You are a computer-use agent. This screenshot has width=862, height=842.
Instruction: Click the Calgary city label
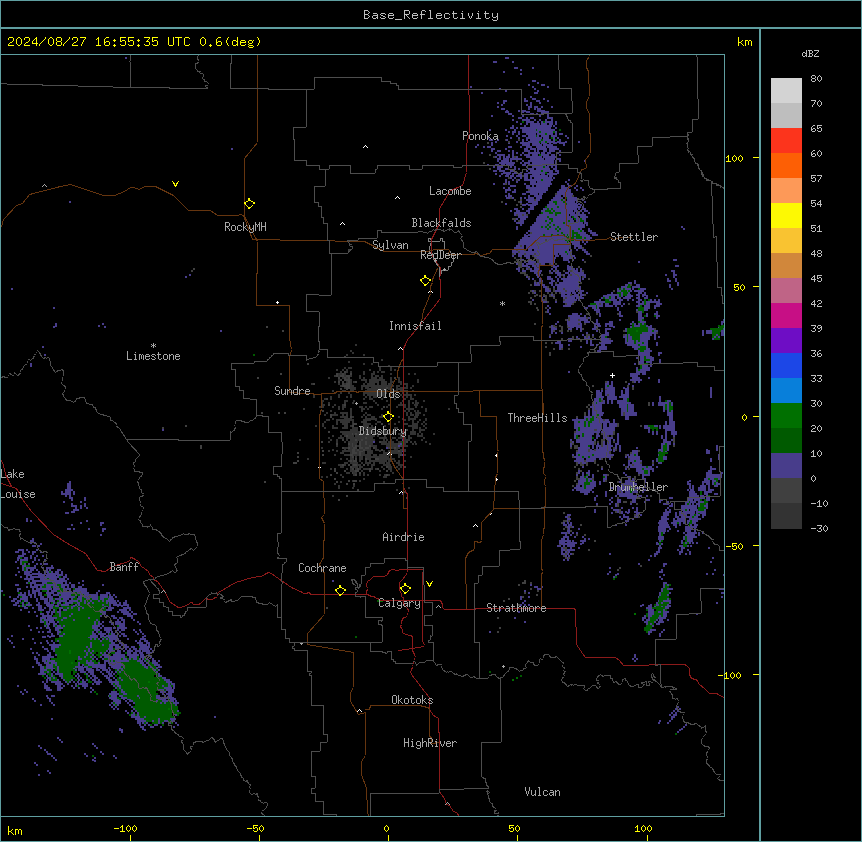pos(399,603)
